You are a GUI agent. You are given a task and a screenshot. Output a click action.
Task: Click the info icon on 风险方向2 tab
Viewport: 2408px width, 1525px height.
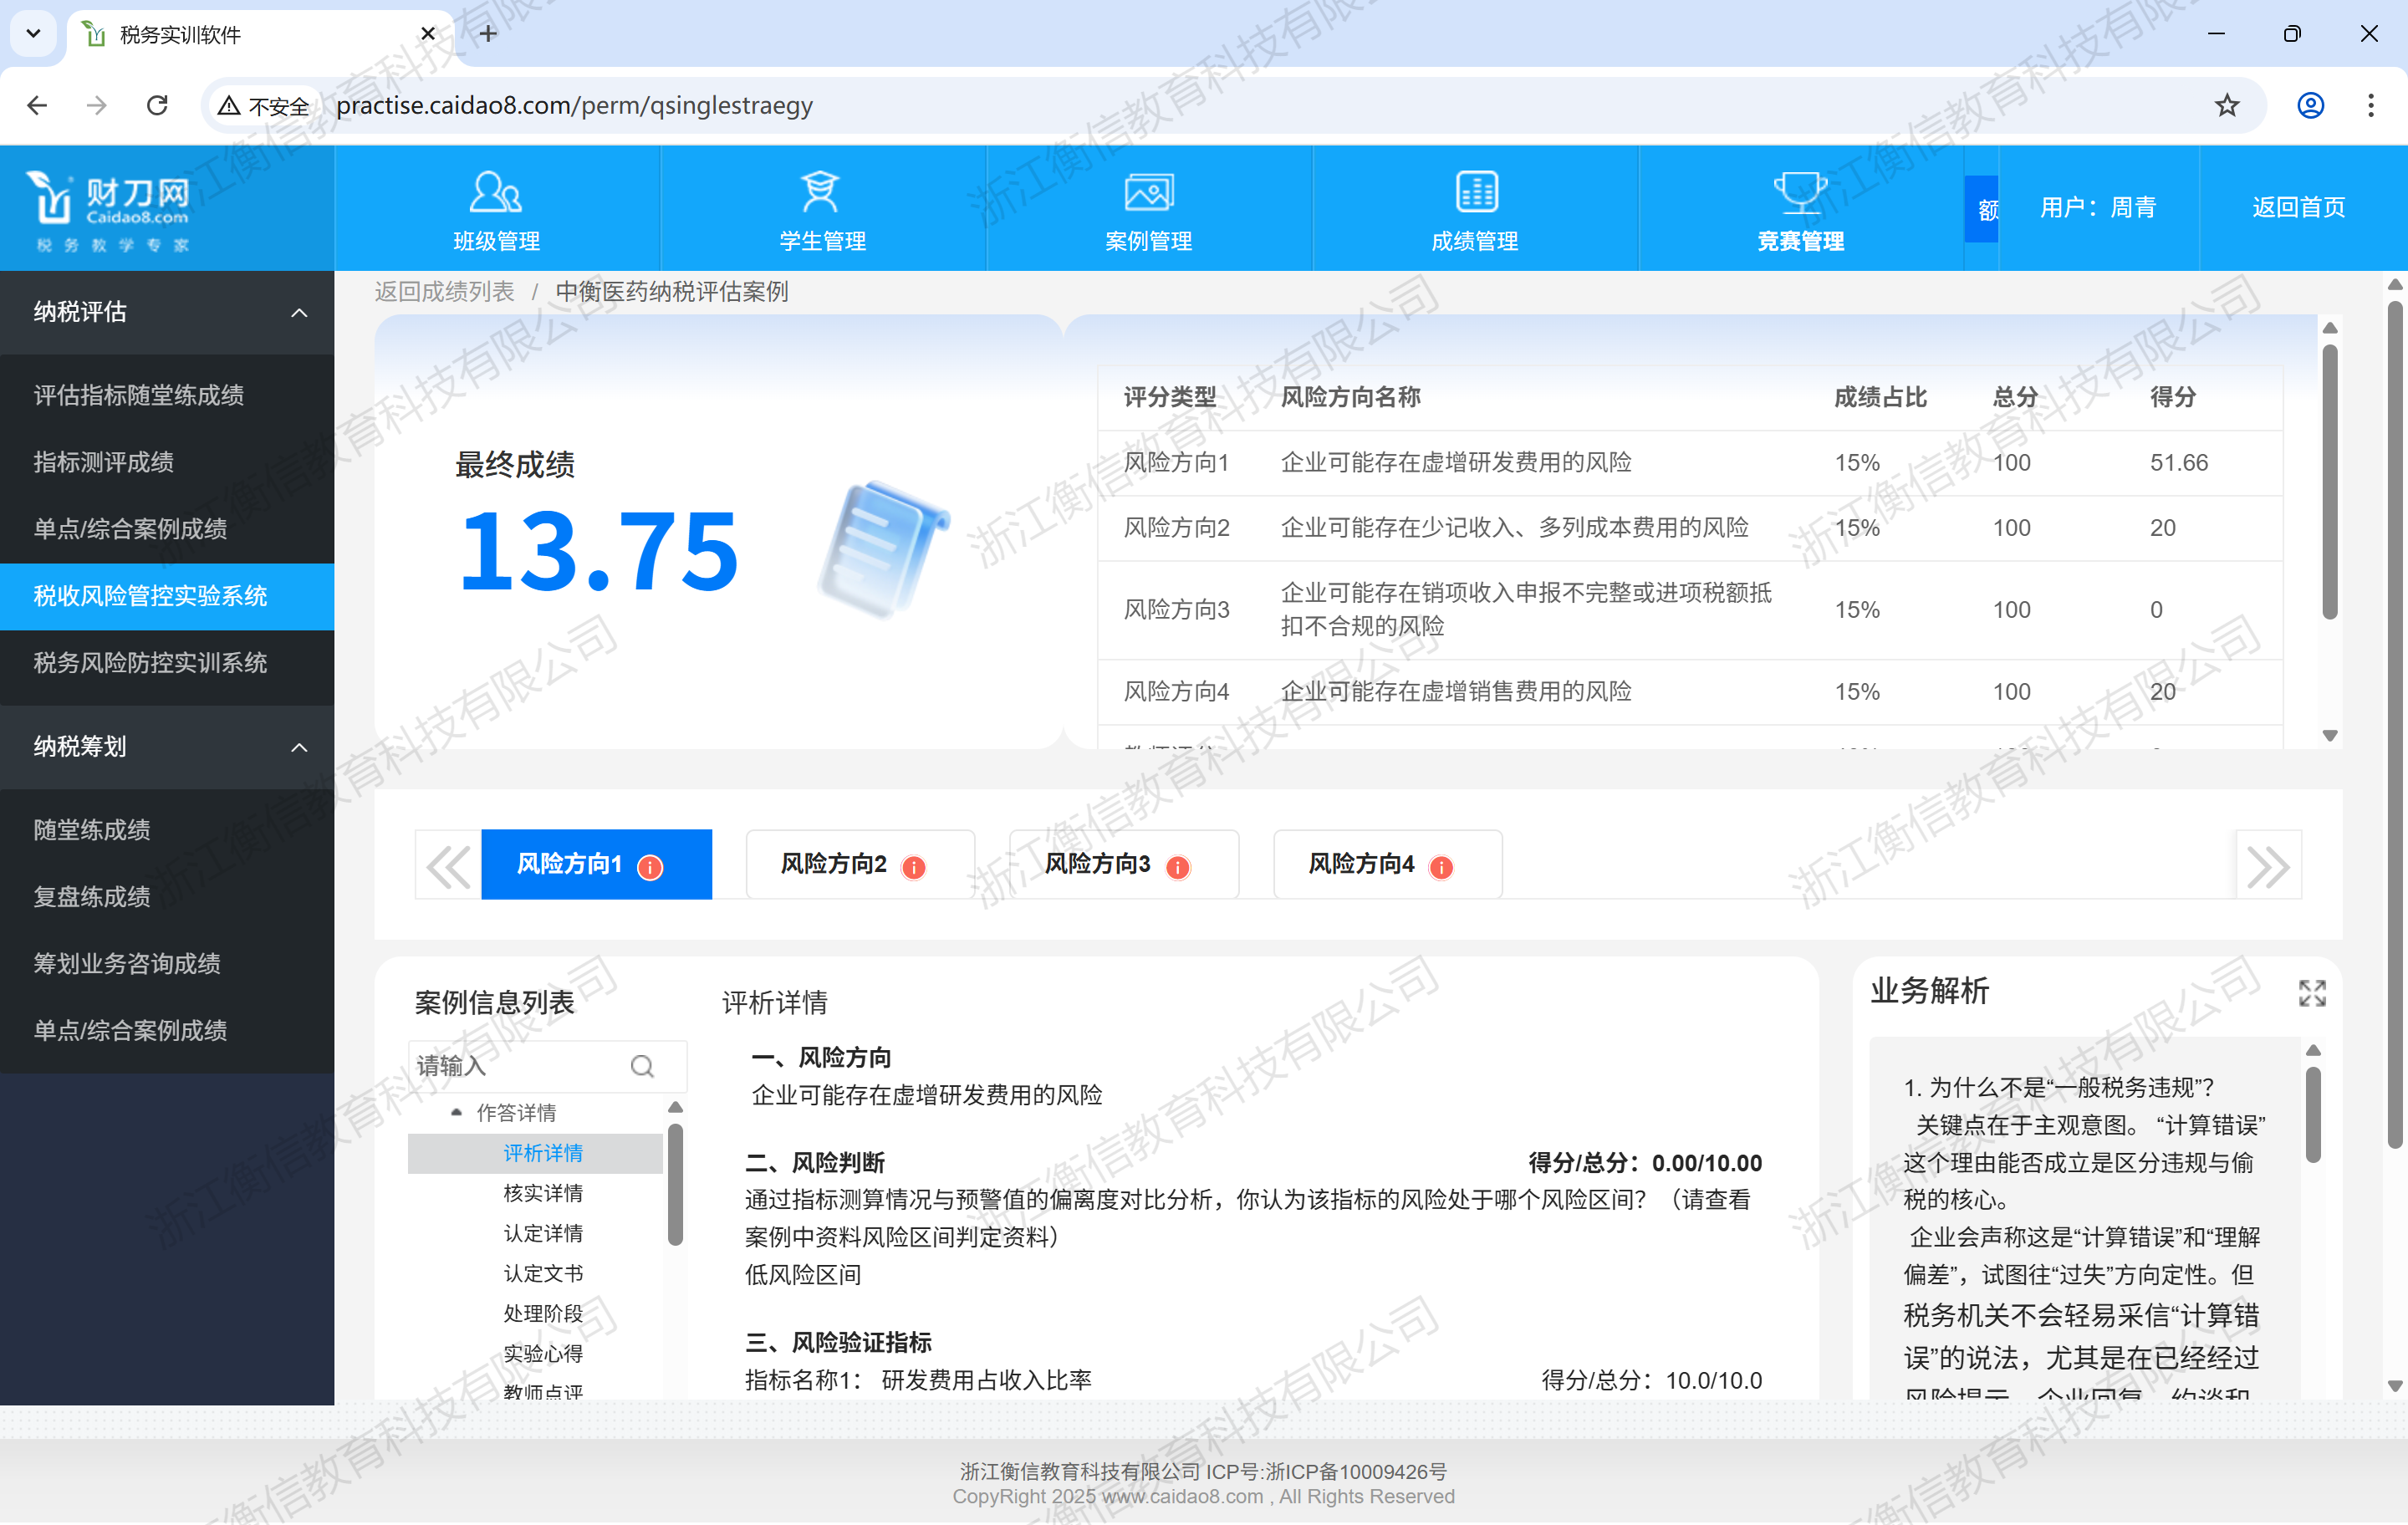click(x=913, y=867)
